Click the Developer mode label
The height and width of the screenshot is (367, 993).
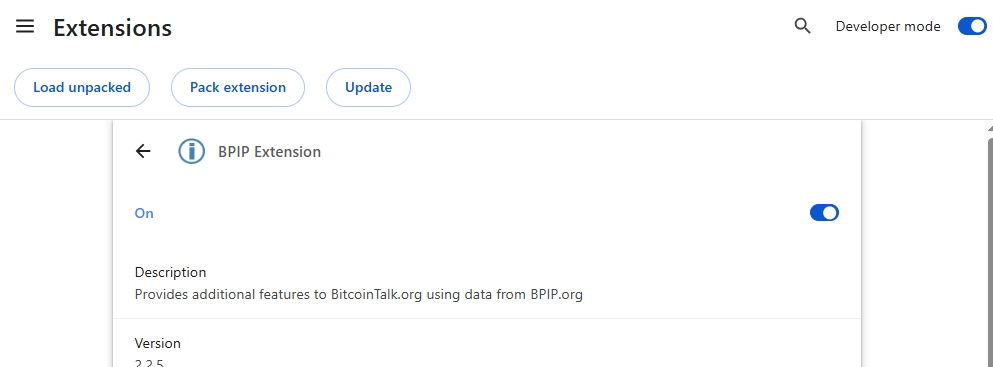tap(888, 27)
